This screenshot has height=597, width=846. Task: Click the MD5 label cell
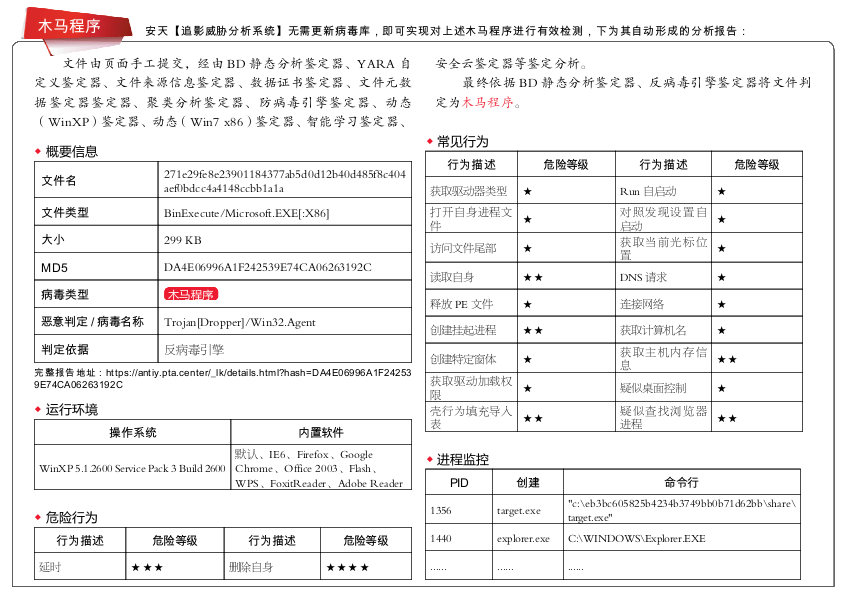pyautogui.click(x=96, y=267)
